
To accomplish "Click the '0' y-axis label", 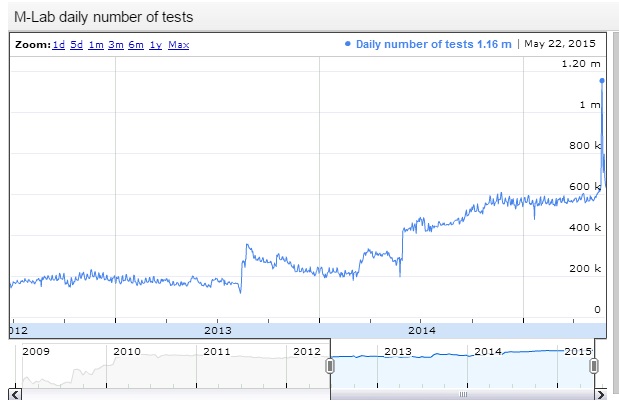I will [x=597, y=310].
